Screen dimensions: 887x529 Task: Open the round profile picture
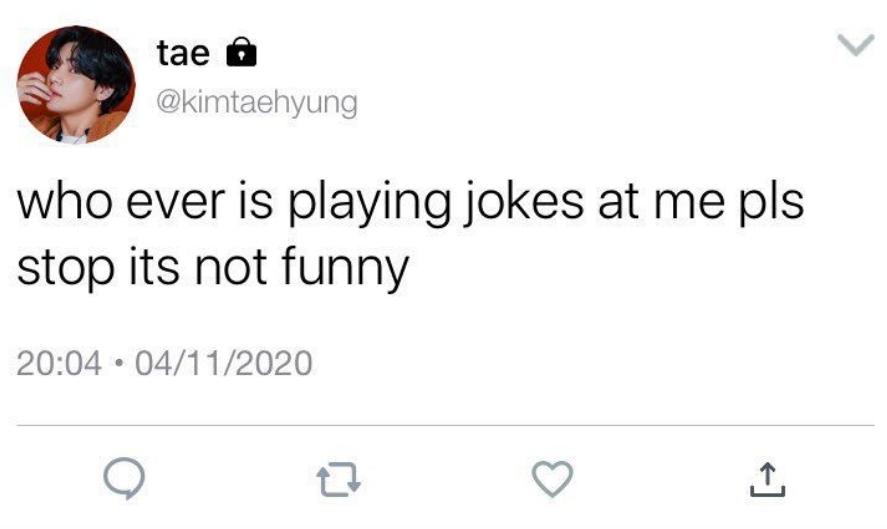point(74,84)
